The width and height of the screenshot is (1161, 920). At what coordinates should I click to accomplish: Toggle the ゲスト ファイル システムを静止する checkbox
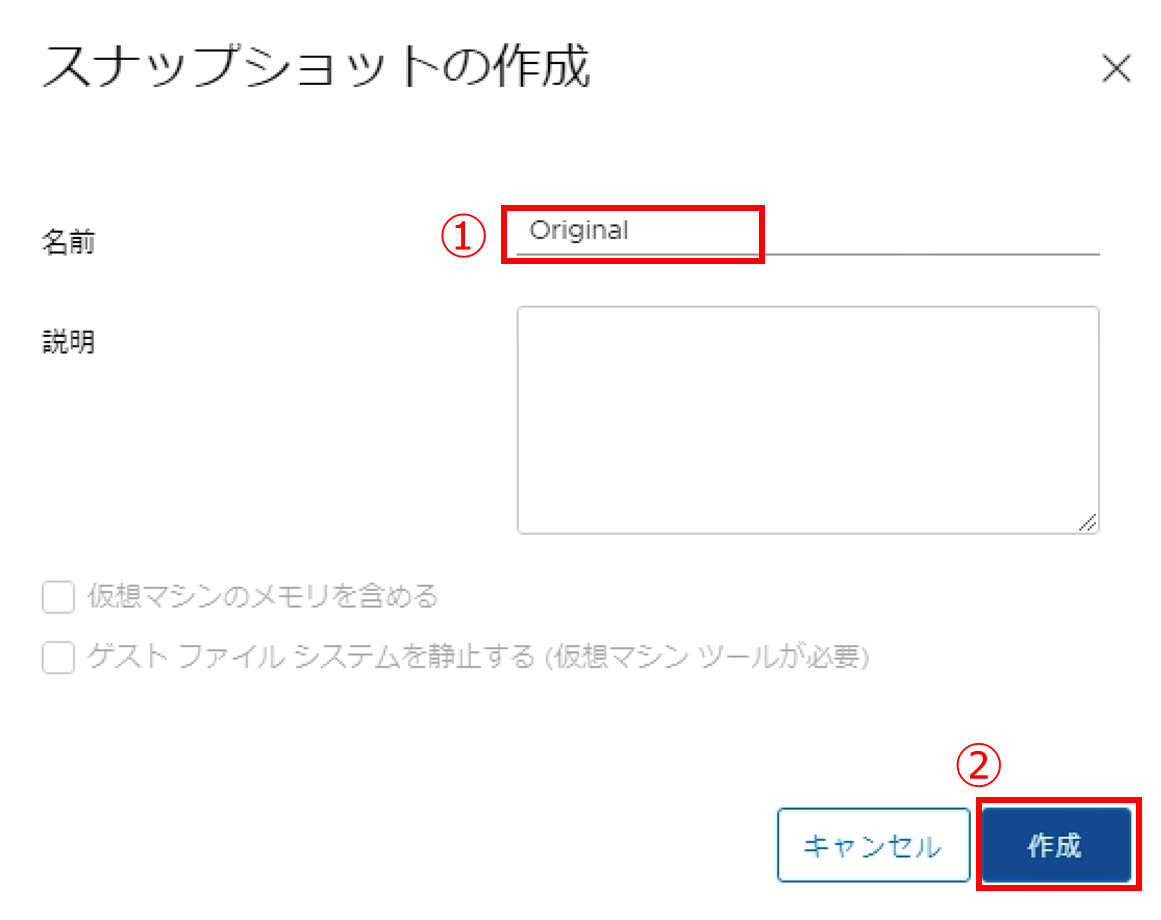point(59,658)
